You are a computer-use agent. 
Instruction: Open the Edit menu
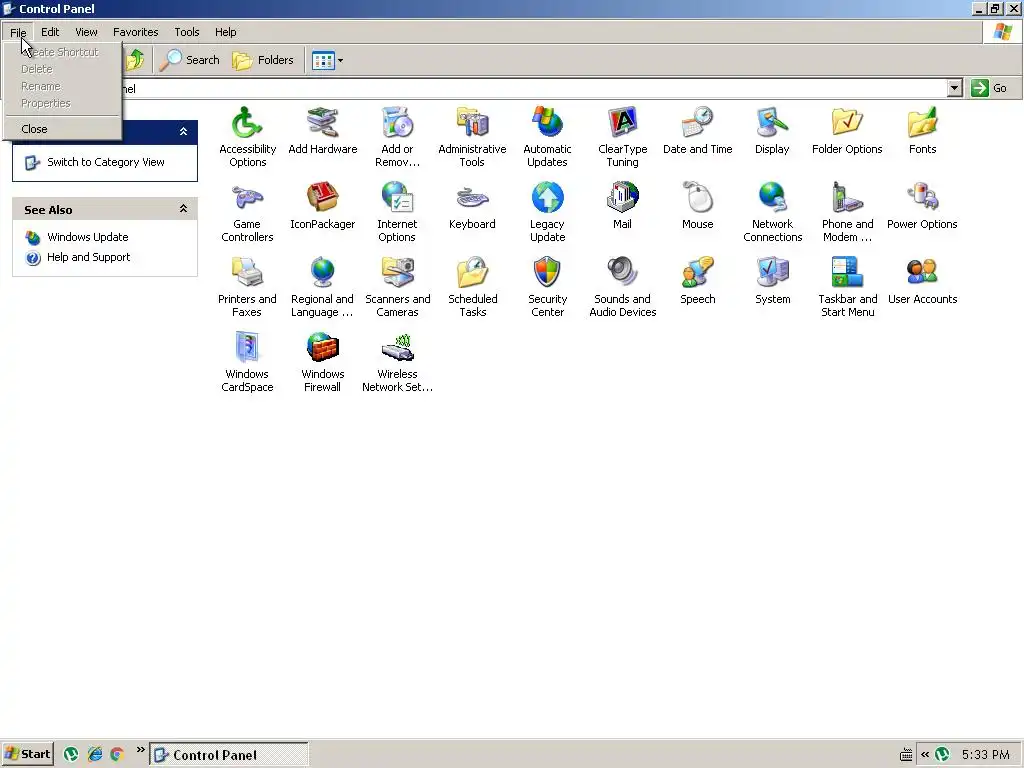(50, 32)
